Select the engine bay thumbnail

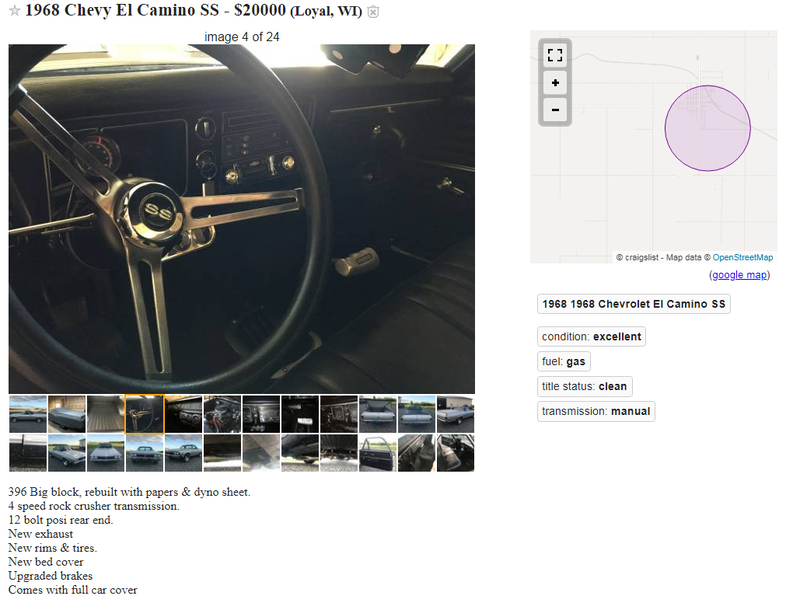pos(222,414)
